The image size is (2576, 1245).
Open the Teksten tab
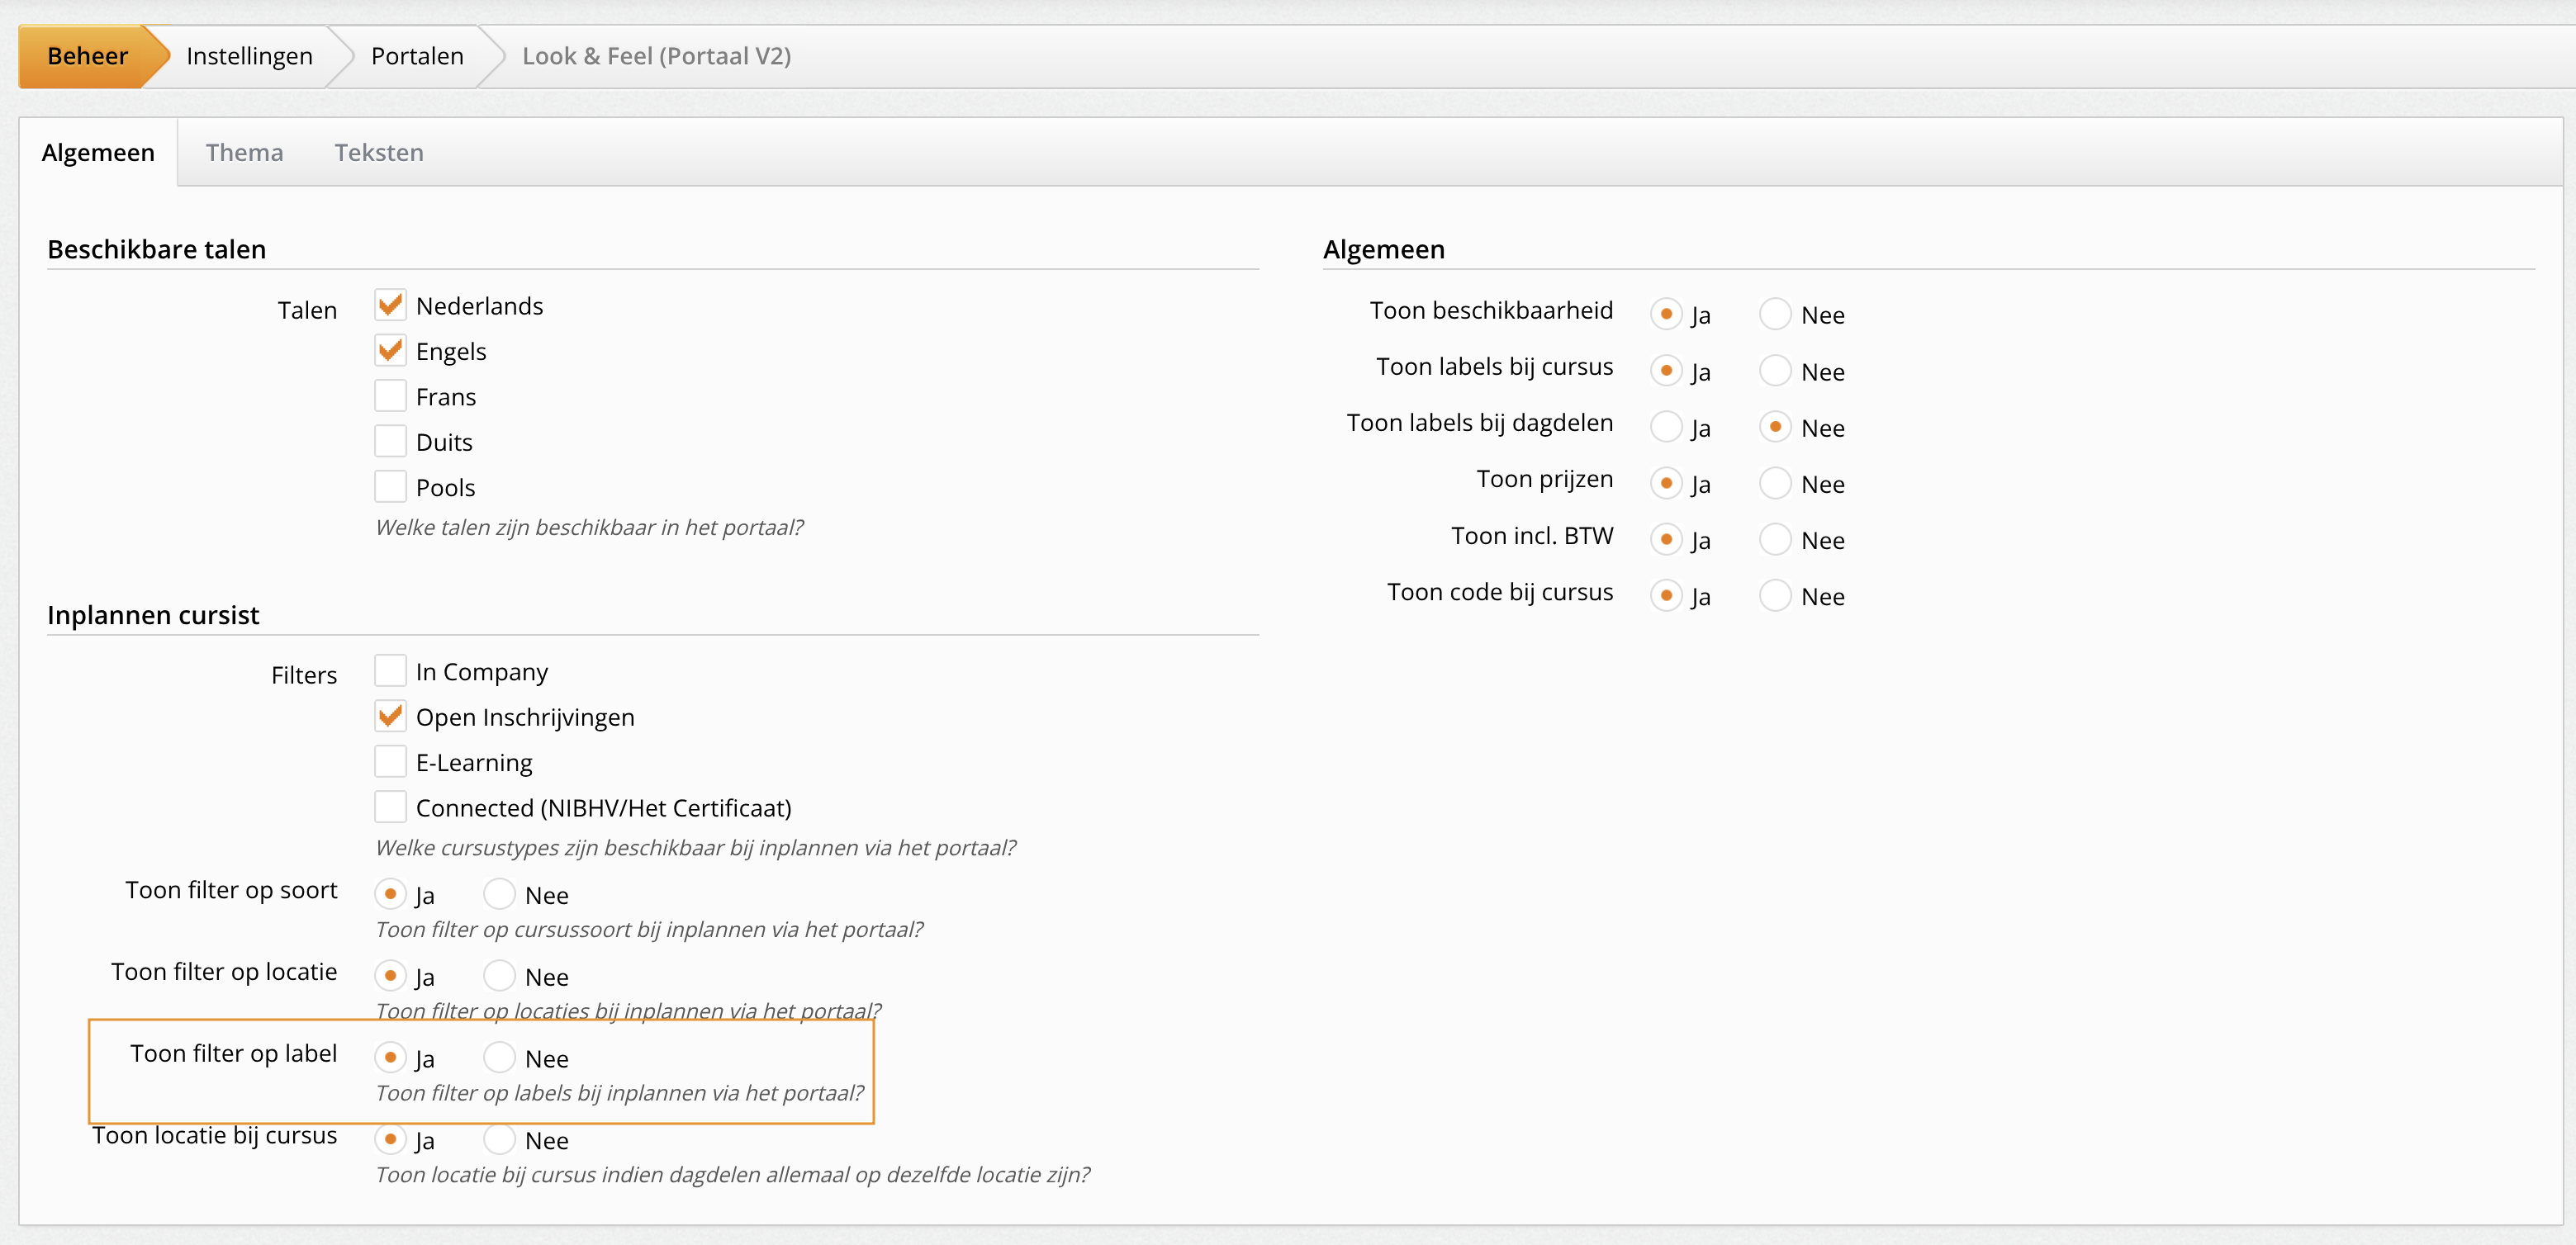[x=379, y=152]
